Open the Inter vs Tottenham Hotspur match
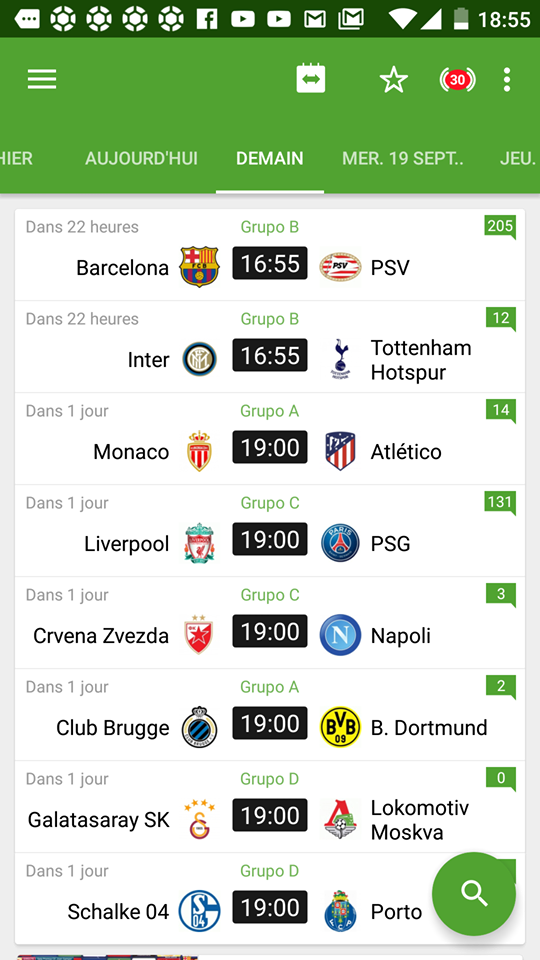The height and width of the screenshot is (960, 540). 270,347
